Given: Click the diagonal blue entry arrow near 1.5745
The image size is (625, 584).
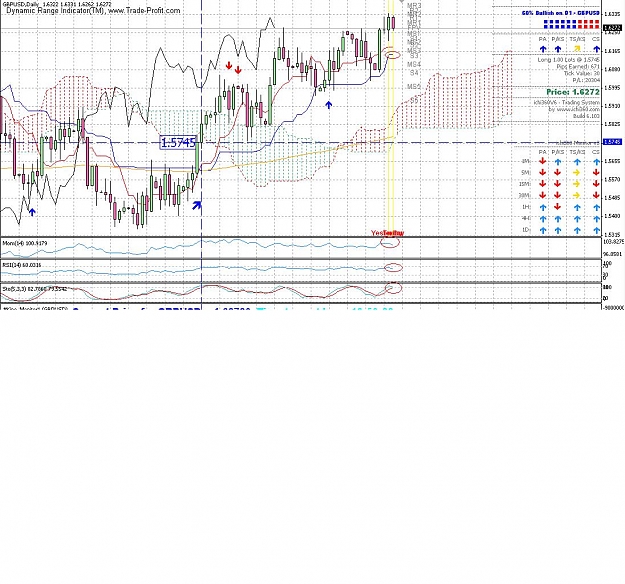Looking at the screenshot, I should [x=197, y=205].
